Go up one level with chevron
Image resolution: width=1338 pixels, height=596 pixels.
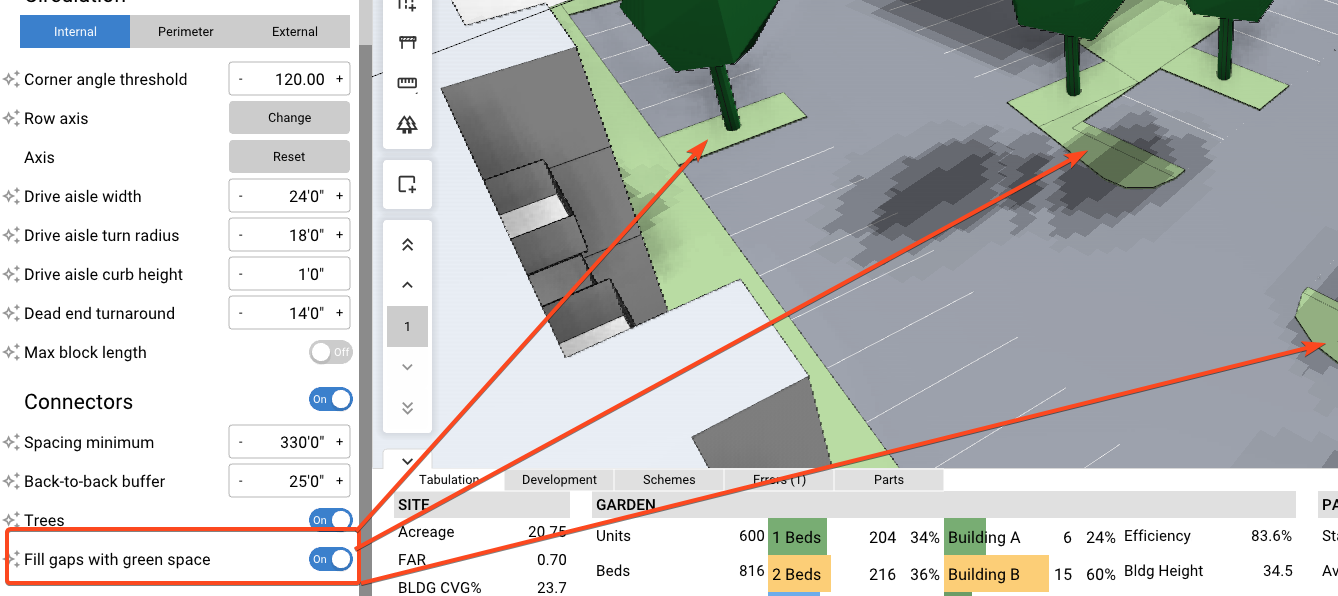click(x=407, y=286)
